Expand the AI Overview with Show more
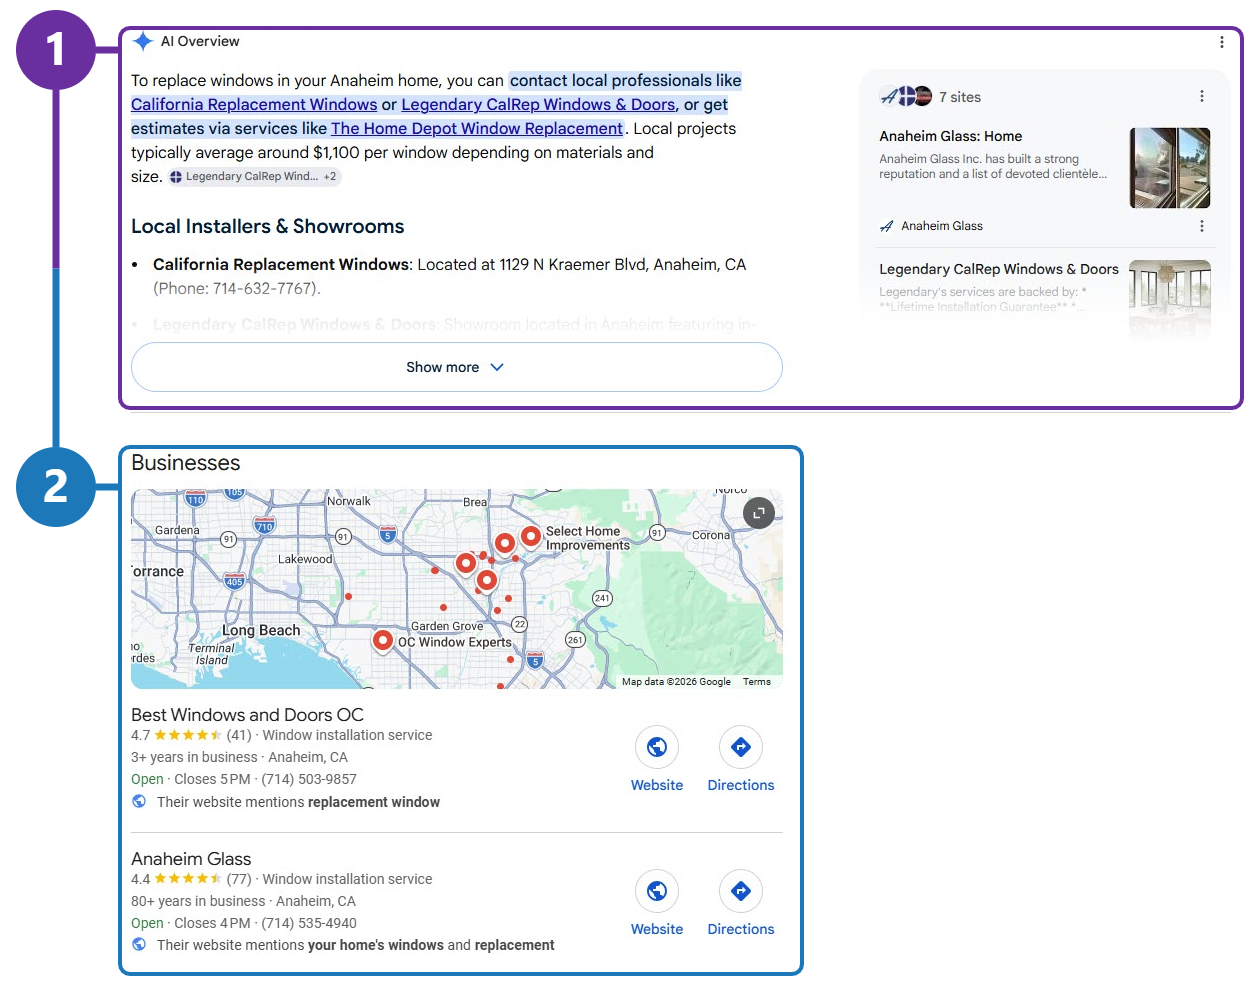 click(456, 367)
